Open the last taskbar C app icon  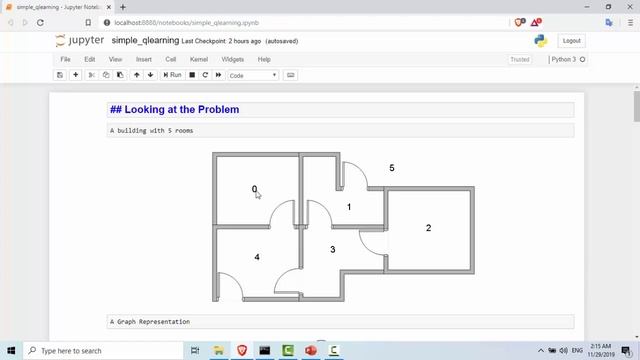tap(334, 351)
